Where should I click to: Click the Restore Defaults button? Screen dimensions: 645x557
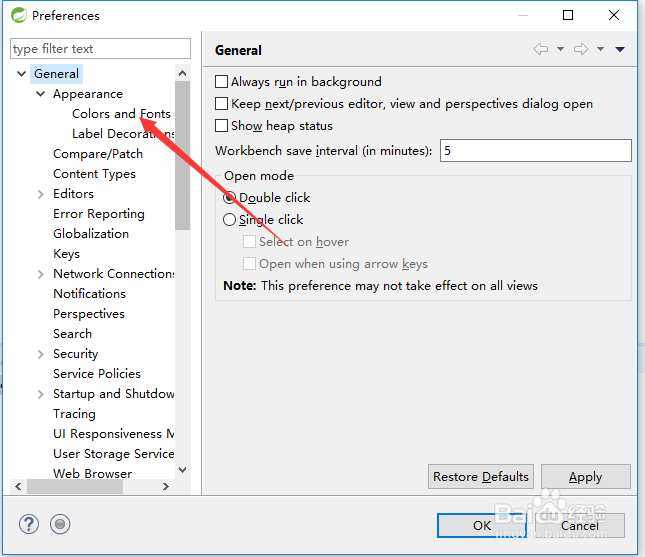click(x=481, y=476)
